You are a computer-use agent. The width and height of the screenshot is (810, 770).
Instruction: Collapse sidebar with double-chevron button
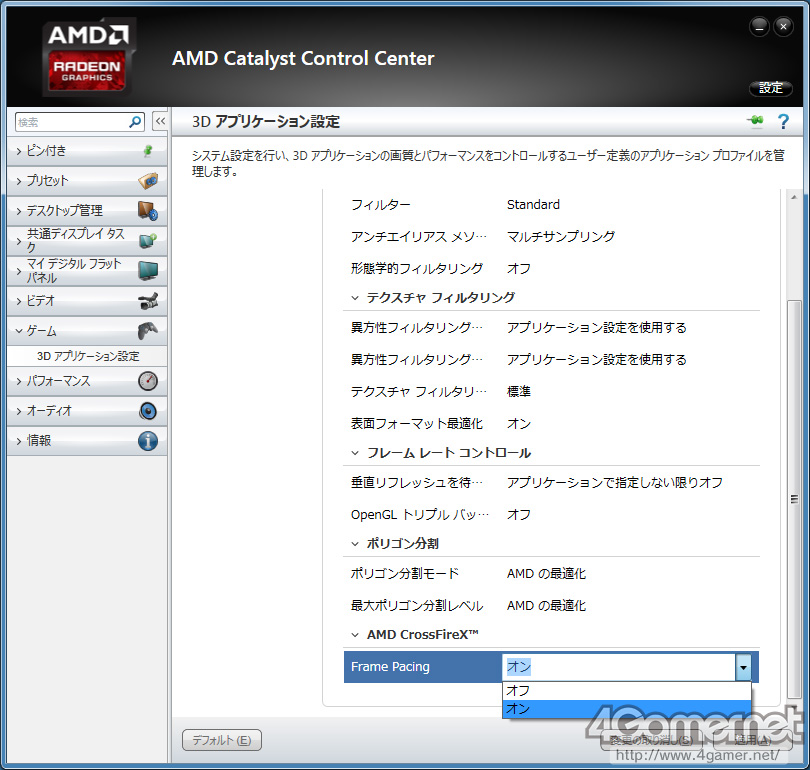click(x=160, y=122)
